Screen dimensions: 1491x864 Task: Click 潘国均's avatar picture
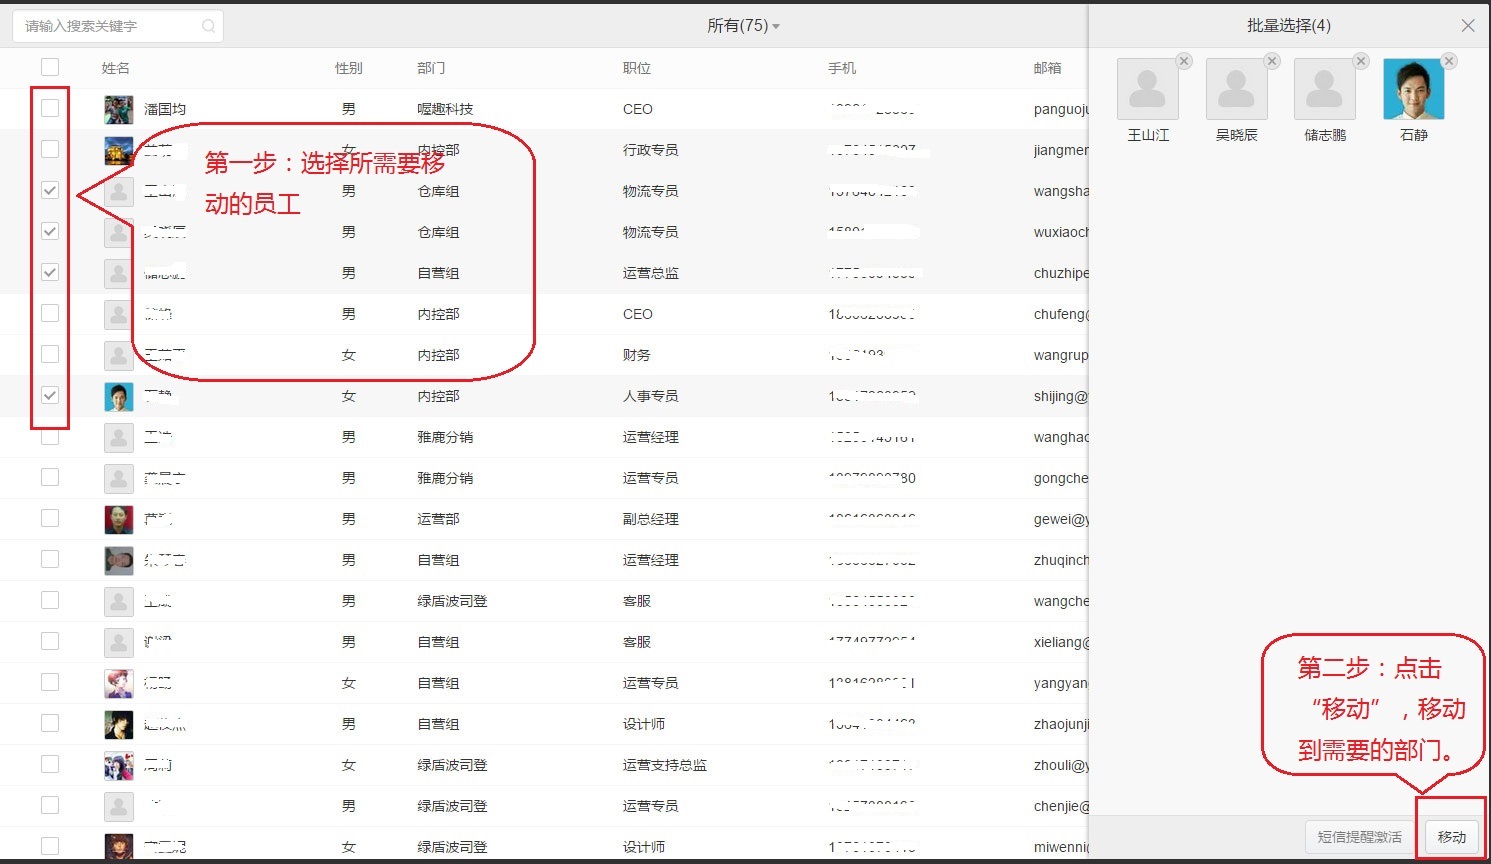(x=119, y=109)
